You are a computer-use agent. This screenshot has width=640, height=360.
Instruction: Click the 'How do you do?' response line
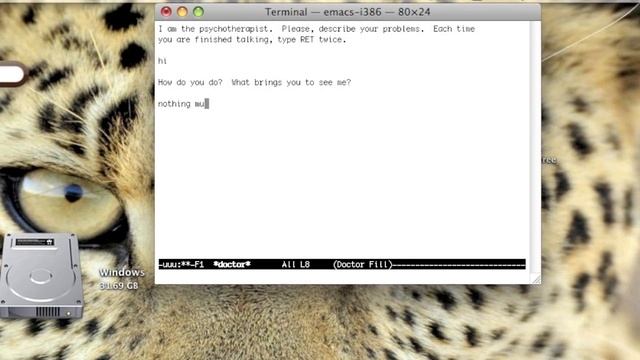click(254, 82)
